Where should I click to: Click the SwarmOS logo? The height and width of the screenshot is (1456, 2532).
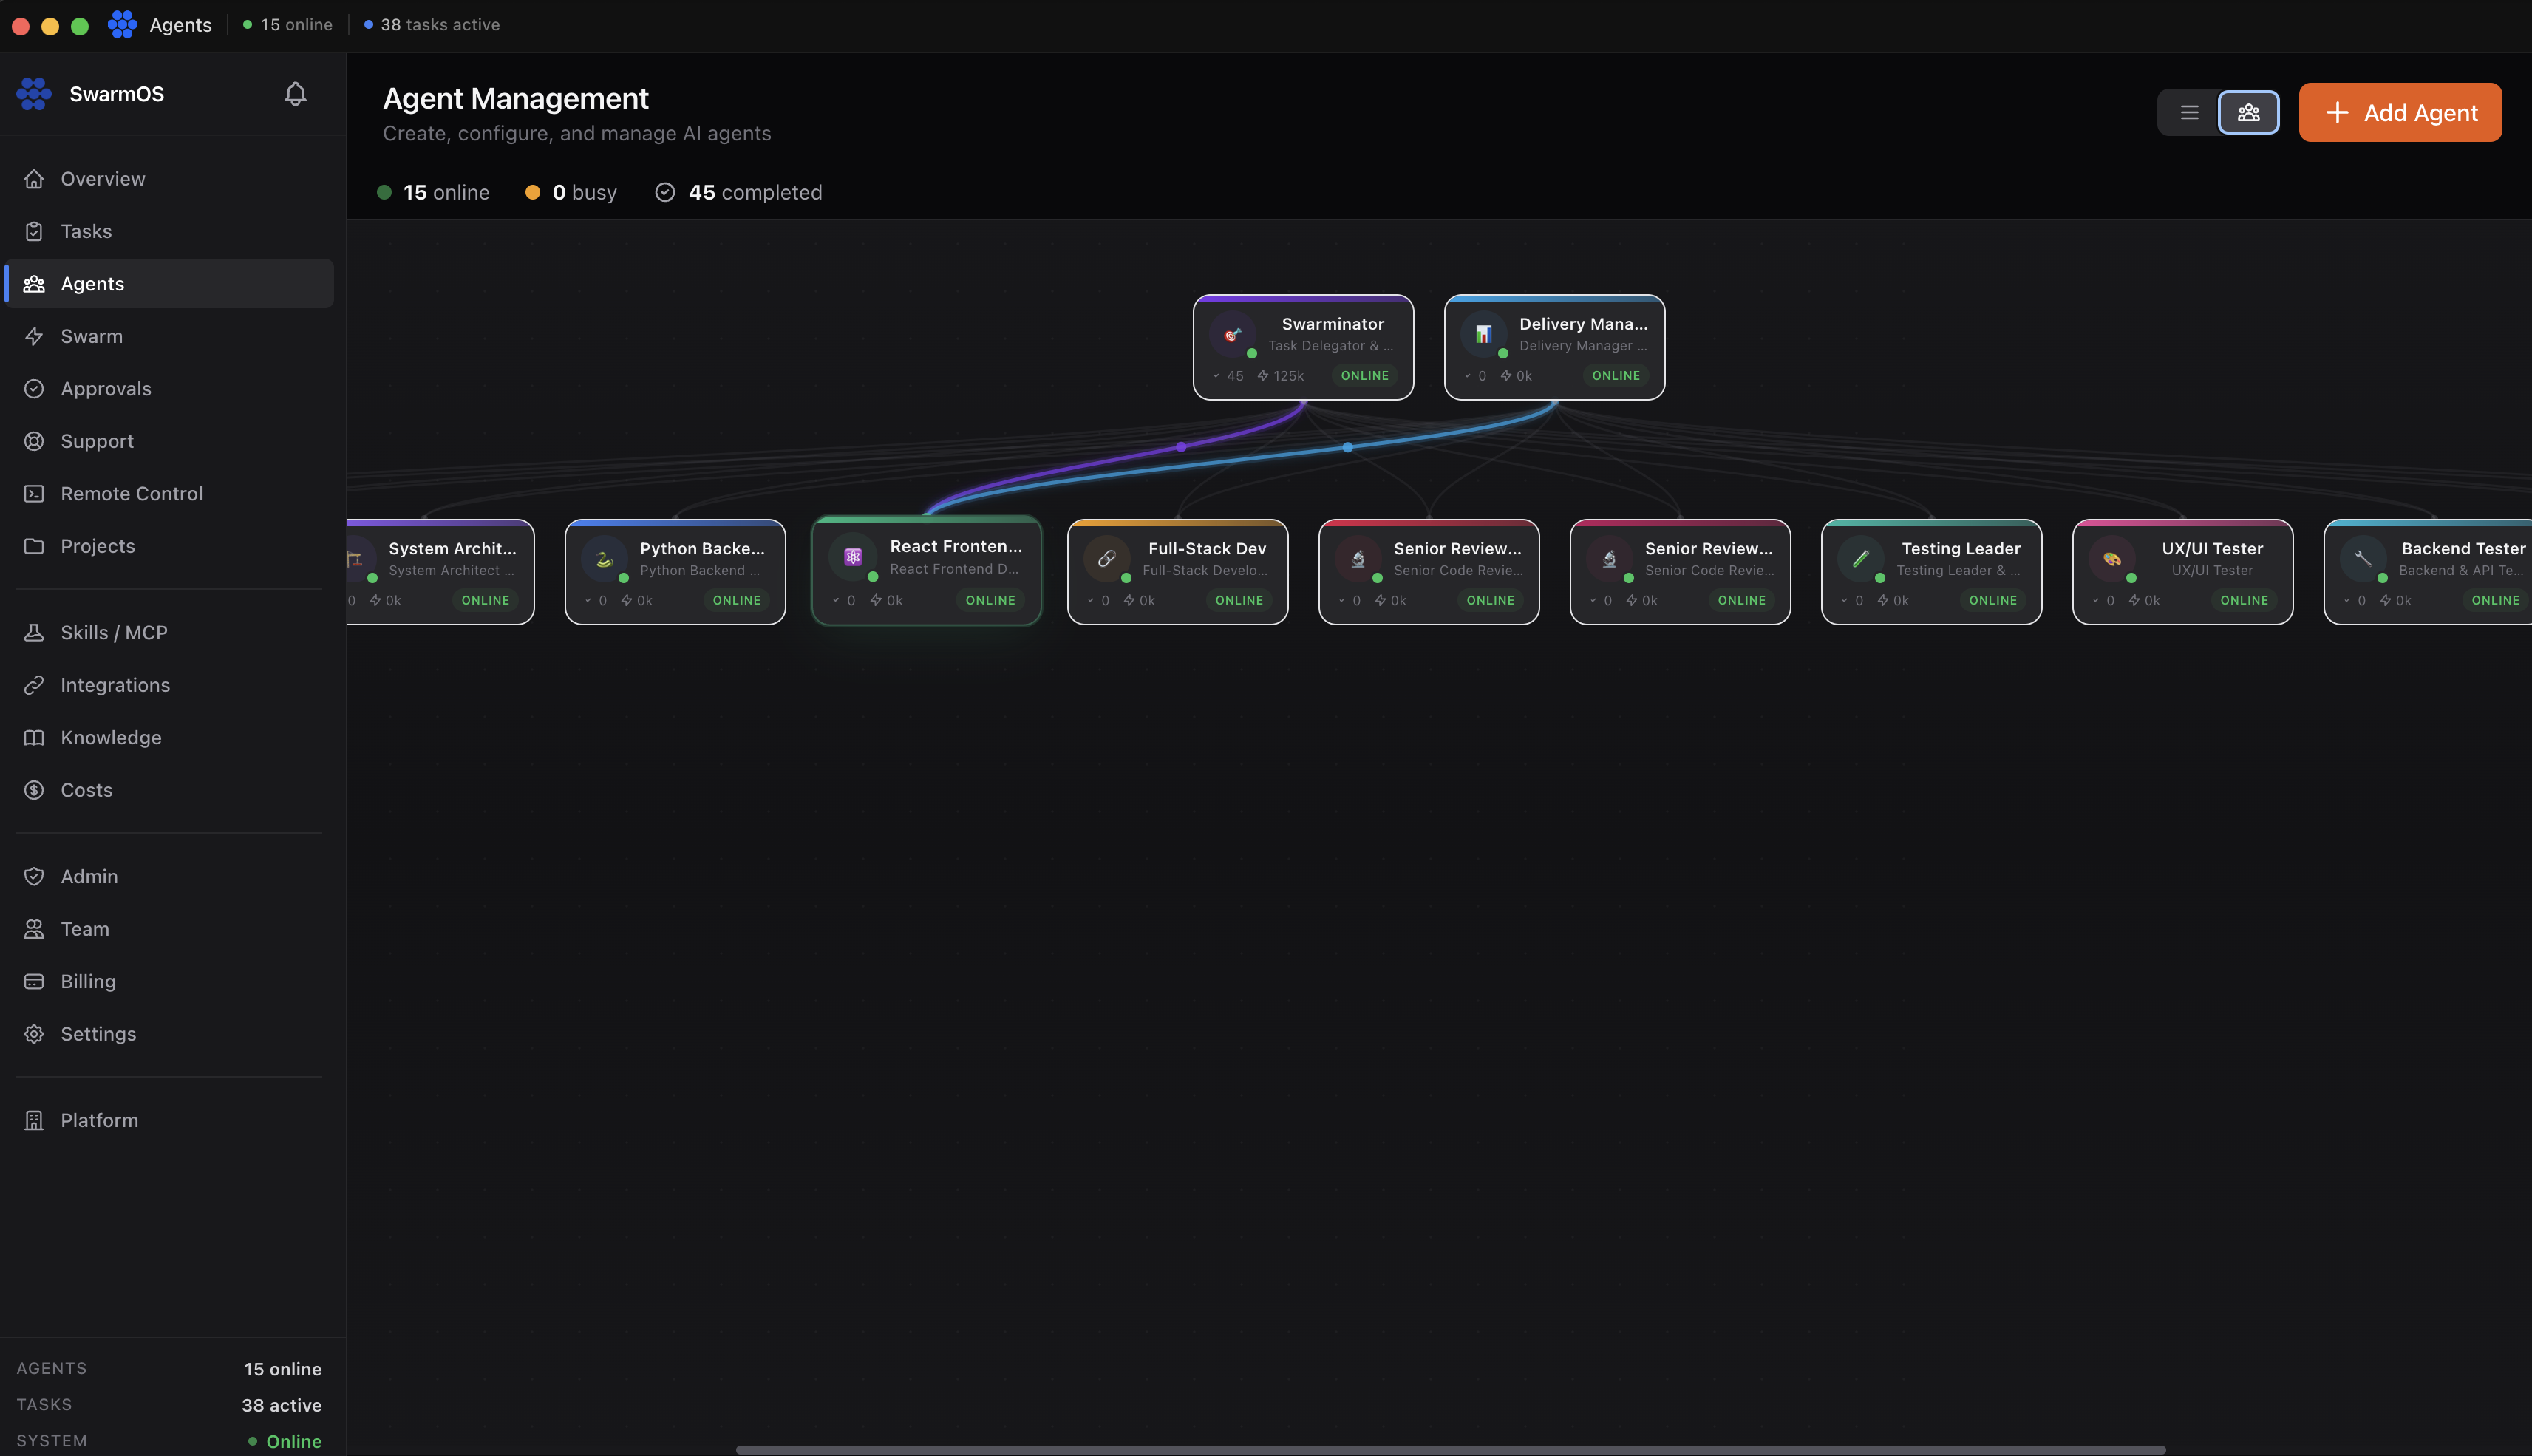(33, 93)
